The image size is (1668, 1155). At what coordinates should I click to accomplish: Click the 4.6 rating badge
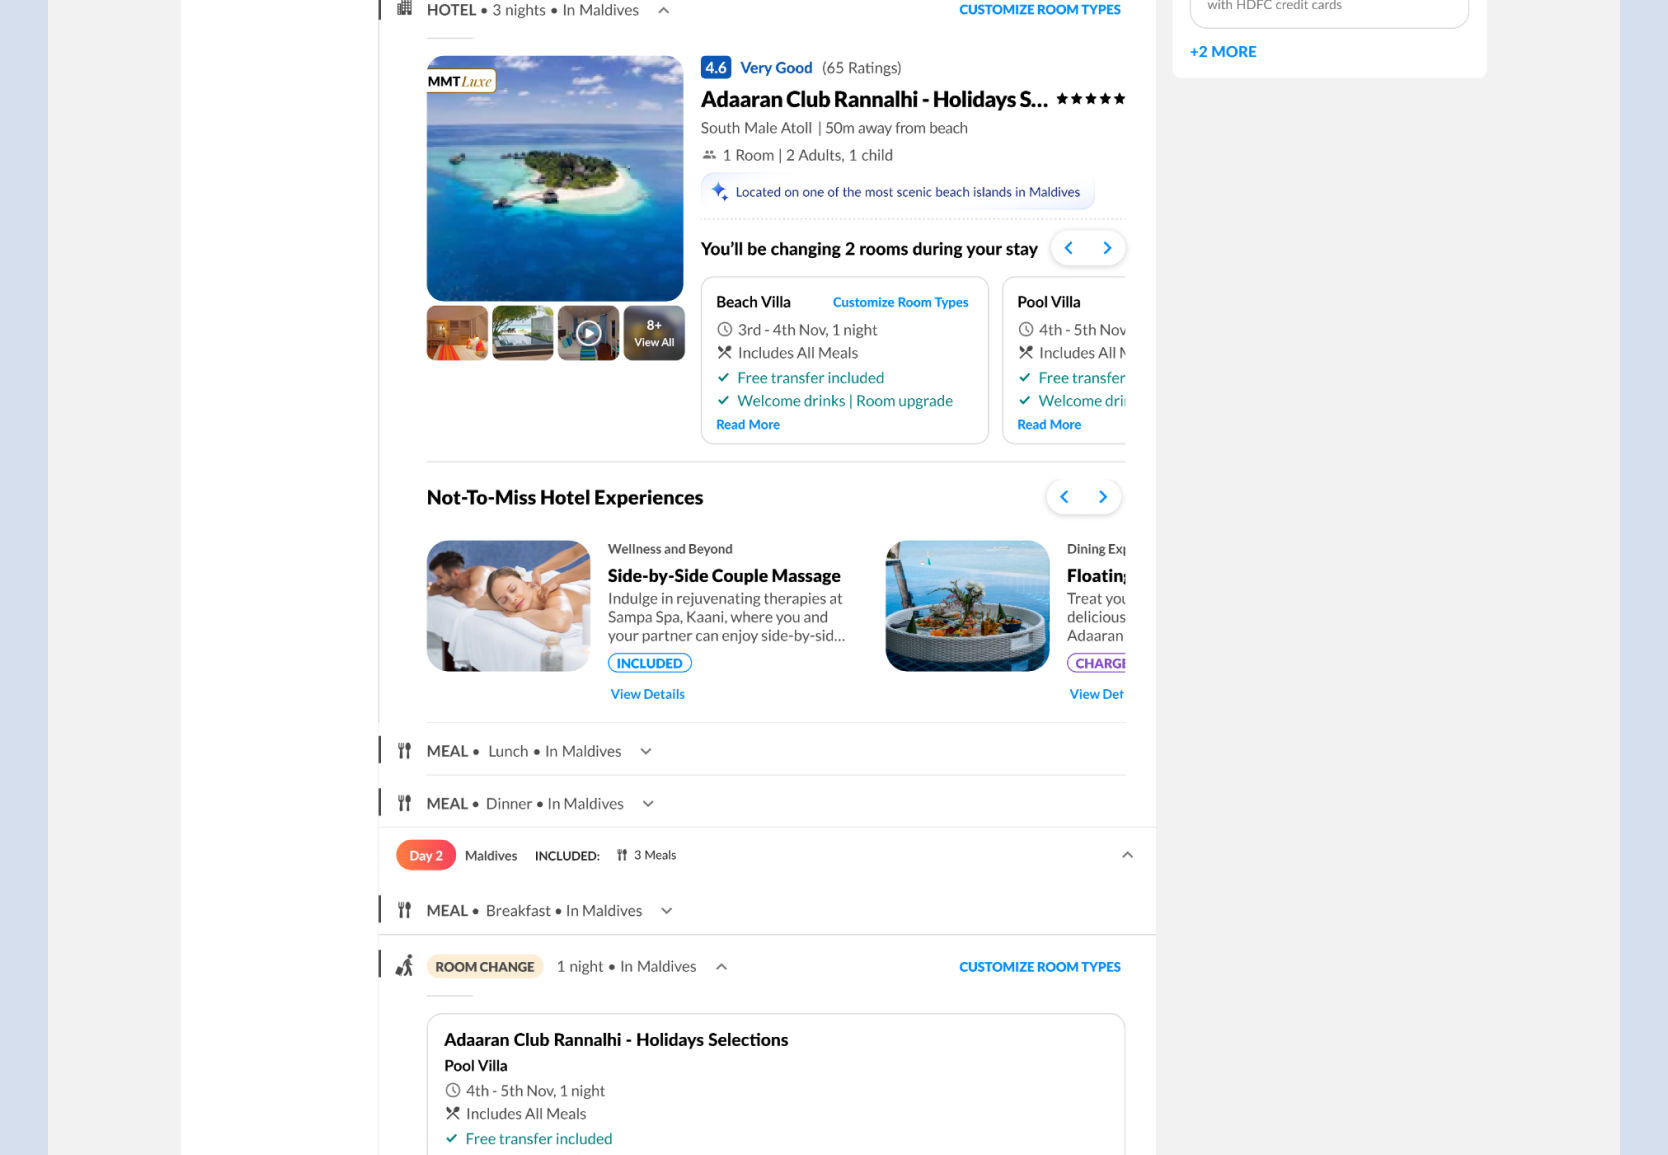coord(716,68)
